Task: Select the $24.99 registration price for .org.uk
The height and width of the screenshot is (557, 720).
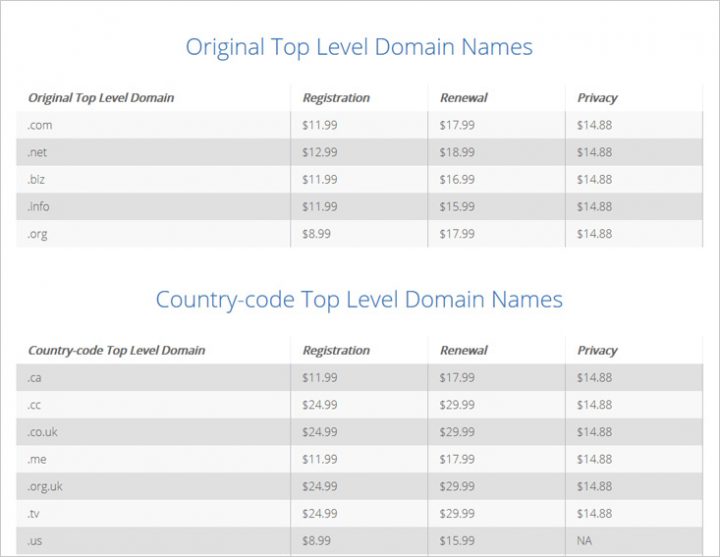Action: point(320,486)
